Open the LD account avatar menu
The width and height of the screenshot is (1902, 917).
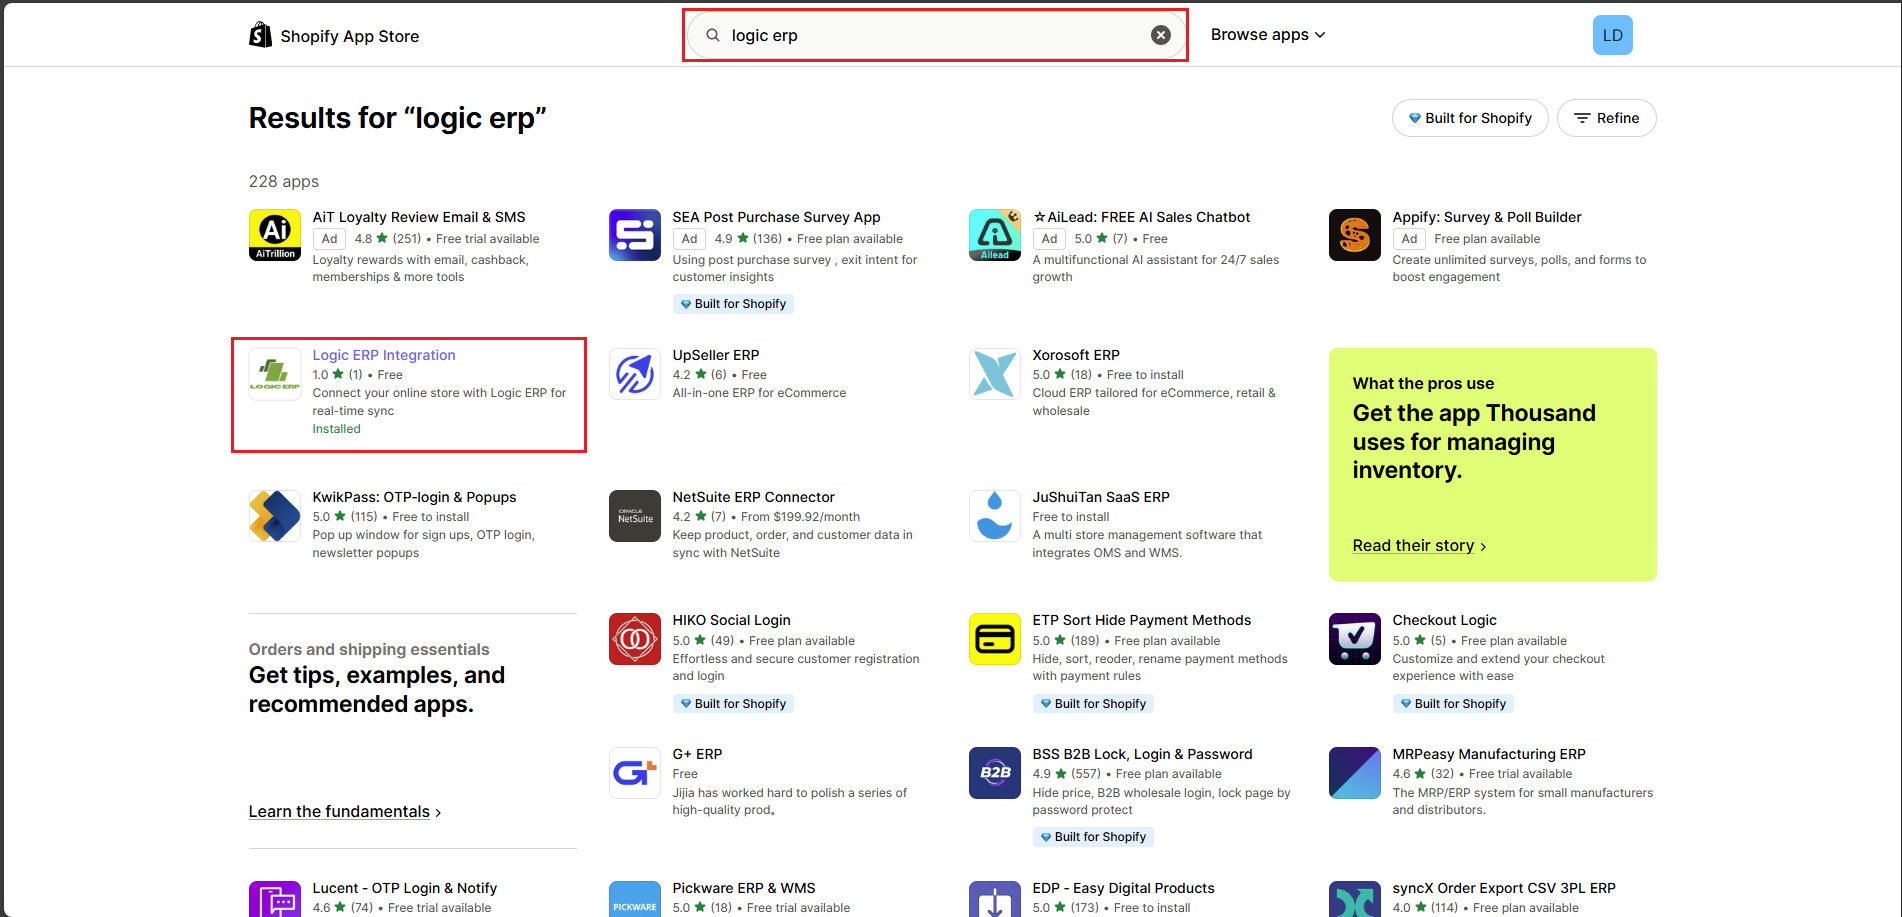1612,35
